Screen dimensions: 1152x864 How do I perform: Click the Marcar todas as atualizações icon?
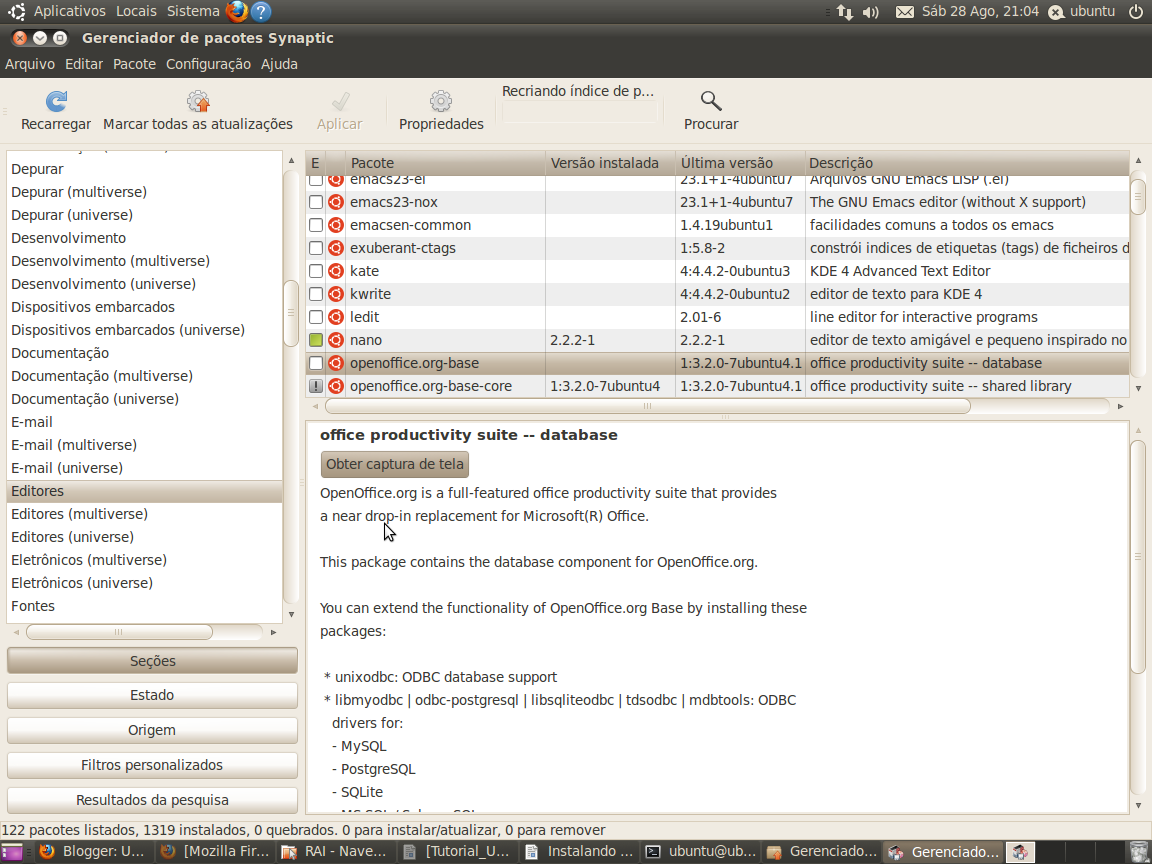pyautogui.click(x=198, y=101)
